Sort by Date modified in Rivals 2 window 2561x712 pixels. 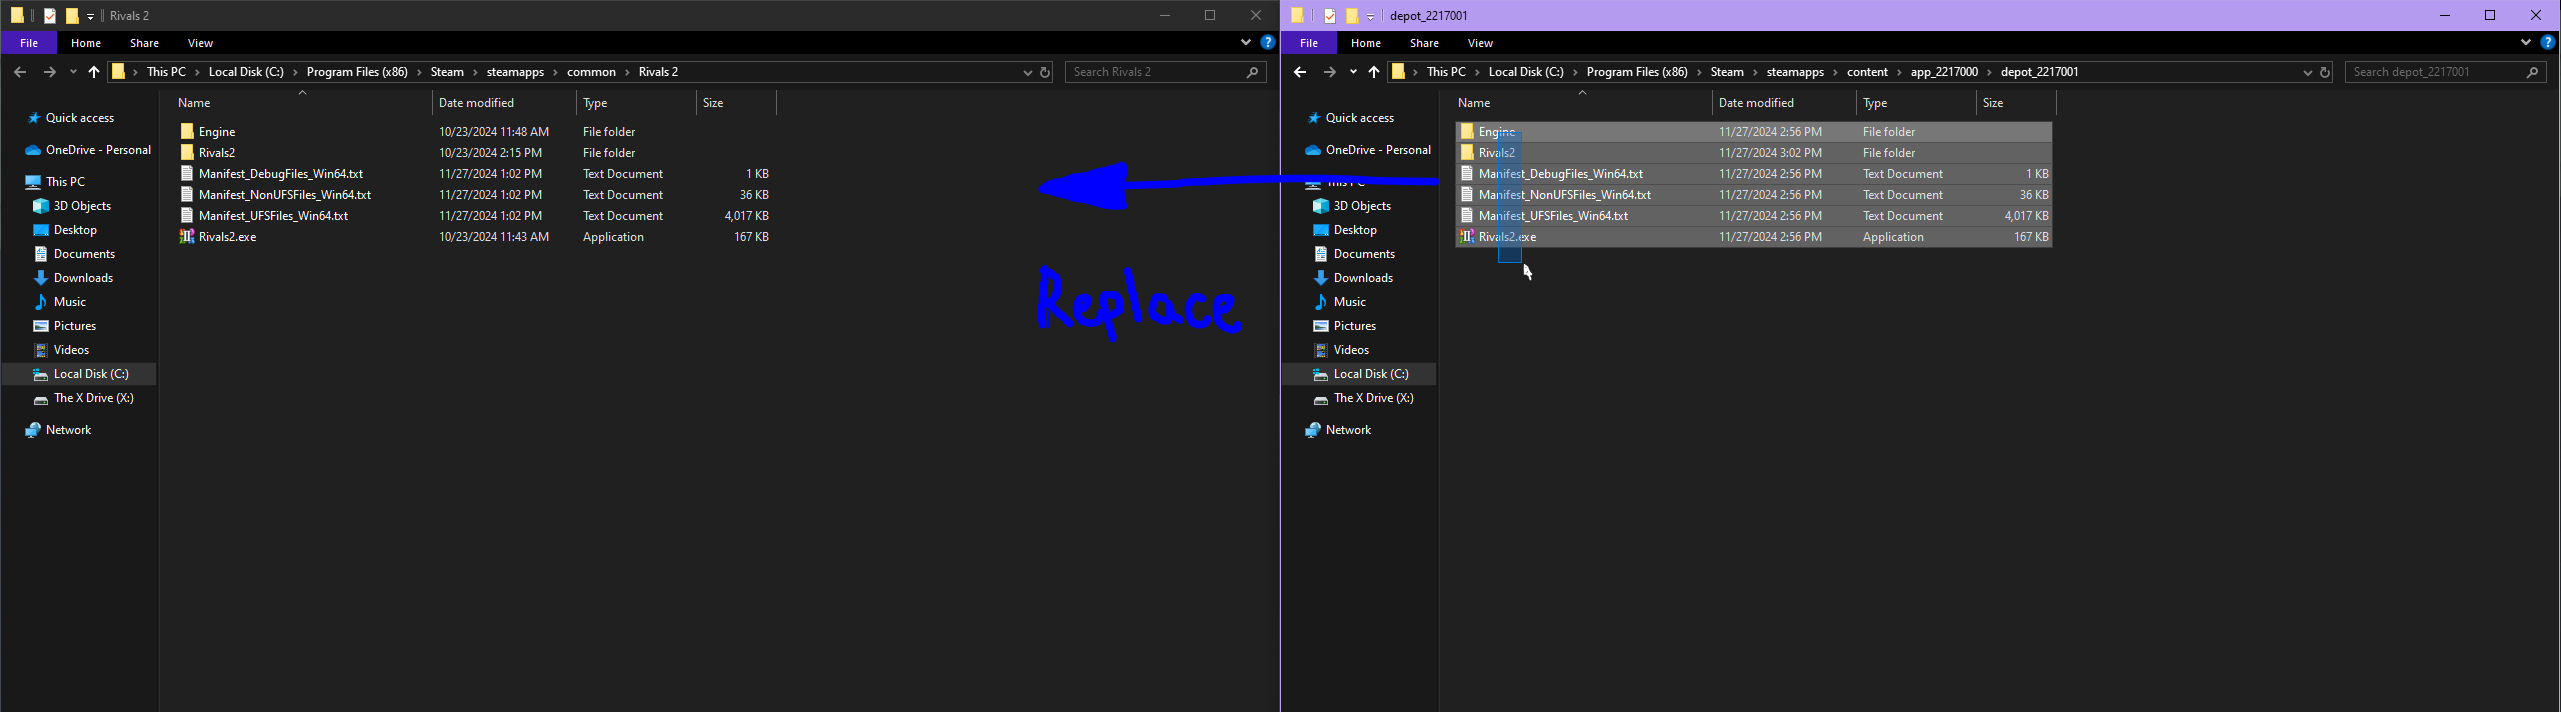[x=505, y=103]
